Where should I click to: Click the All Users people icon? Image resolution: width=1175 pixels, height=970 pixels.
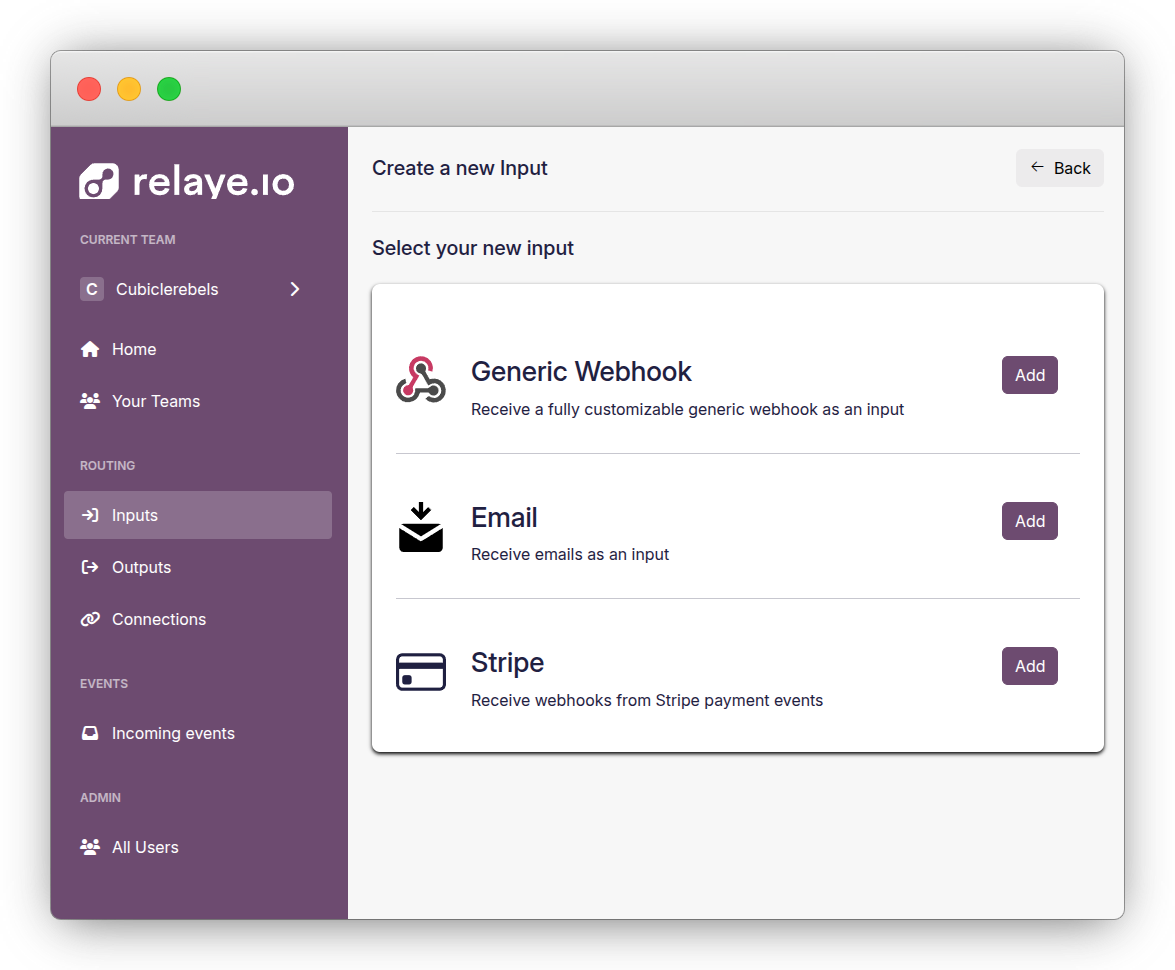(x=90, y=847)
